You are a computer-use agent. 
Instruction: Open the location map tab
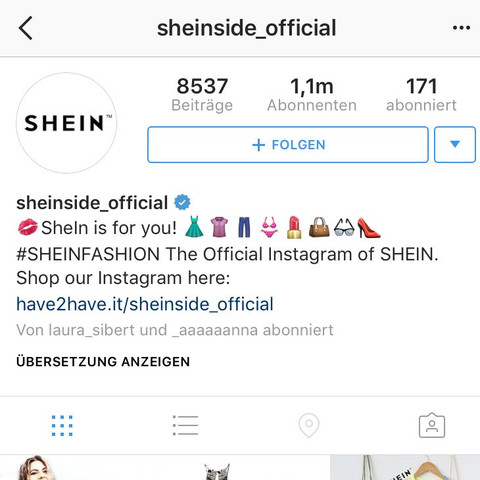tap(309, 425)
